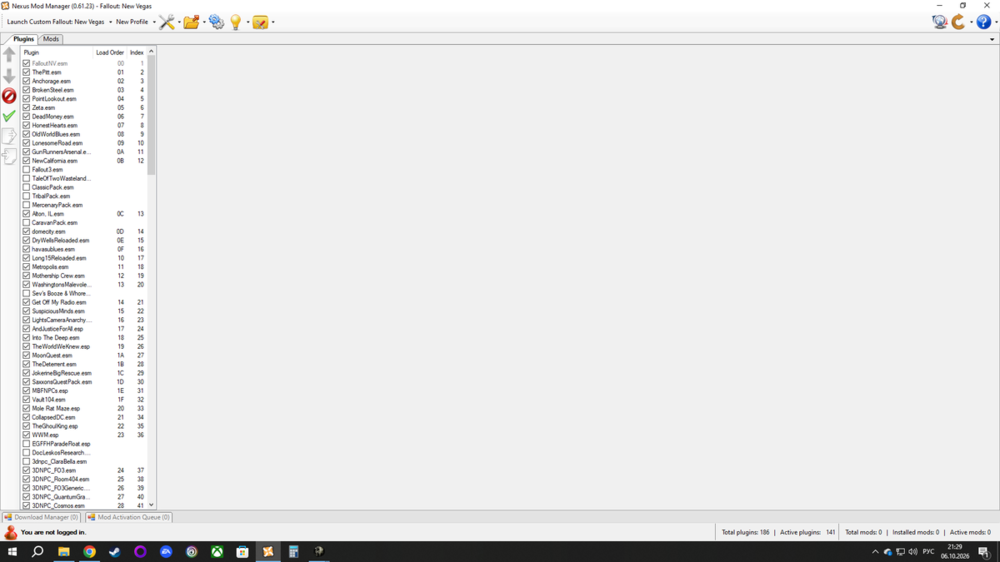Expand the lightbulb dropdown arrow
Screen dimensions: 1000x562
247,22
